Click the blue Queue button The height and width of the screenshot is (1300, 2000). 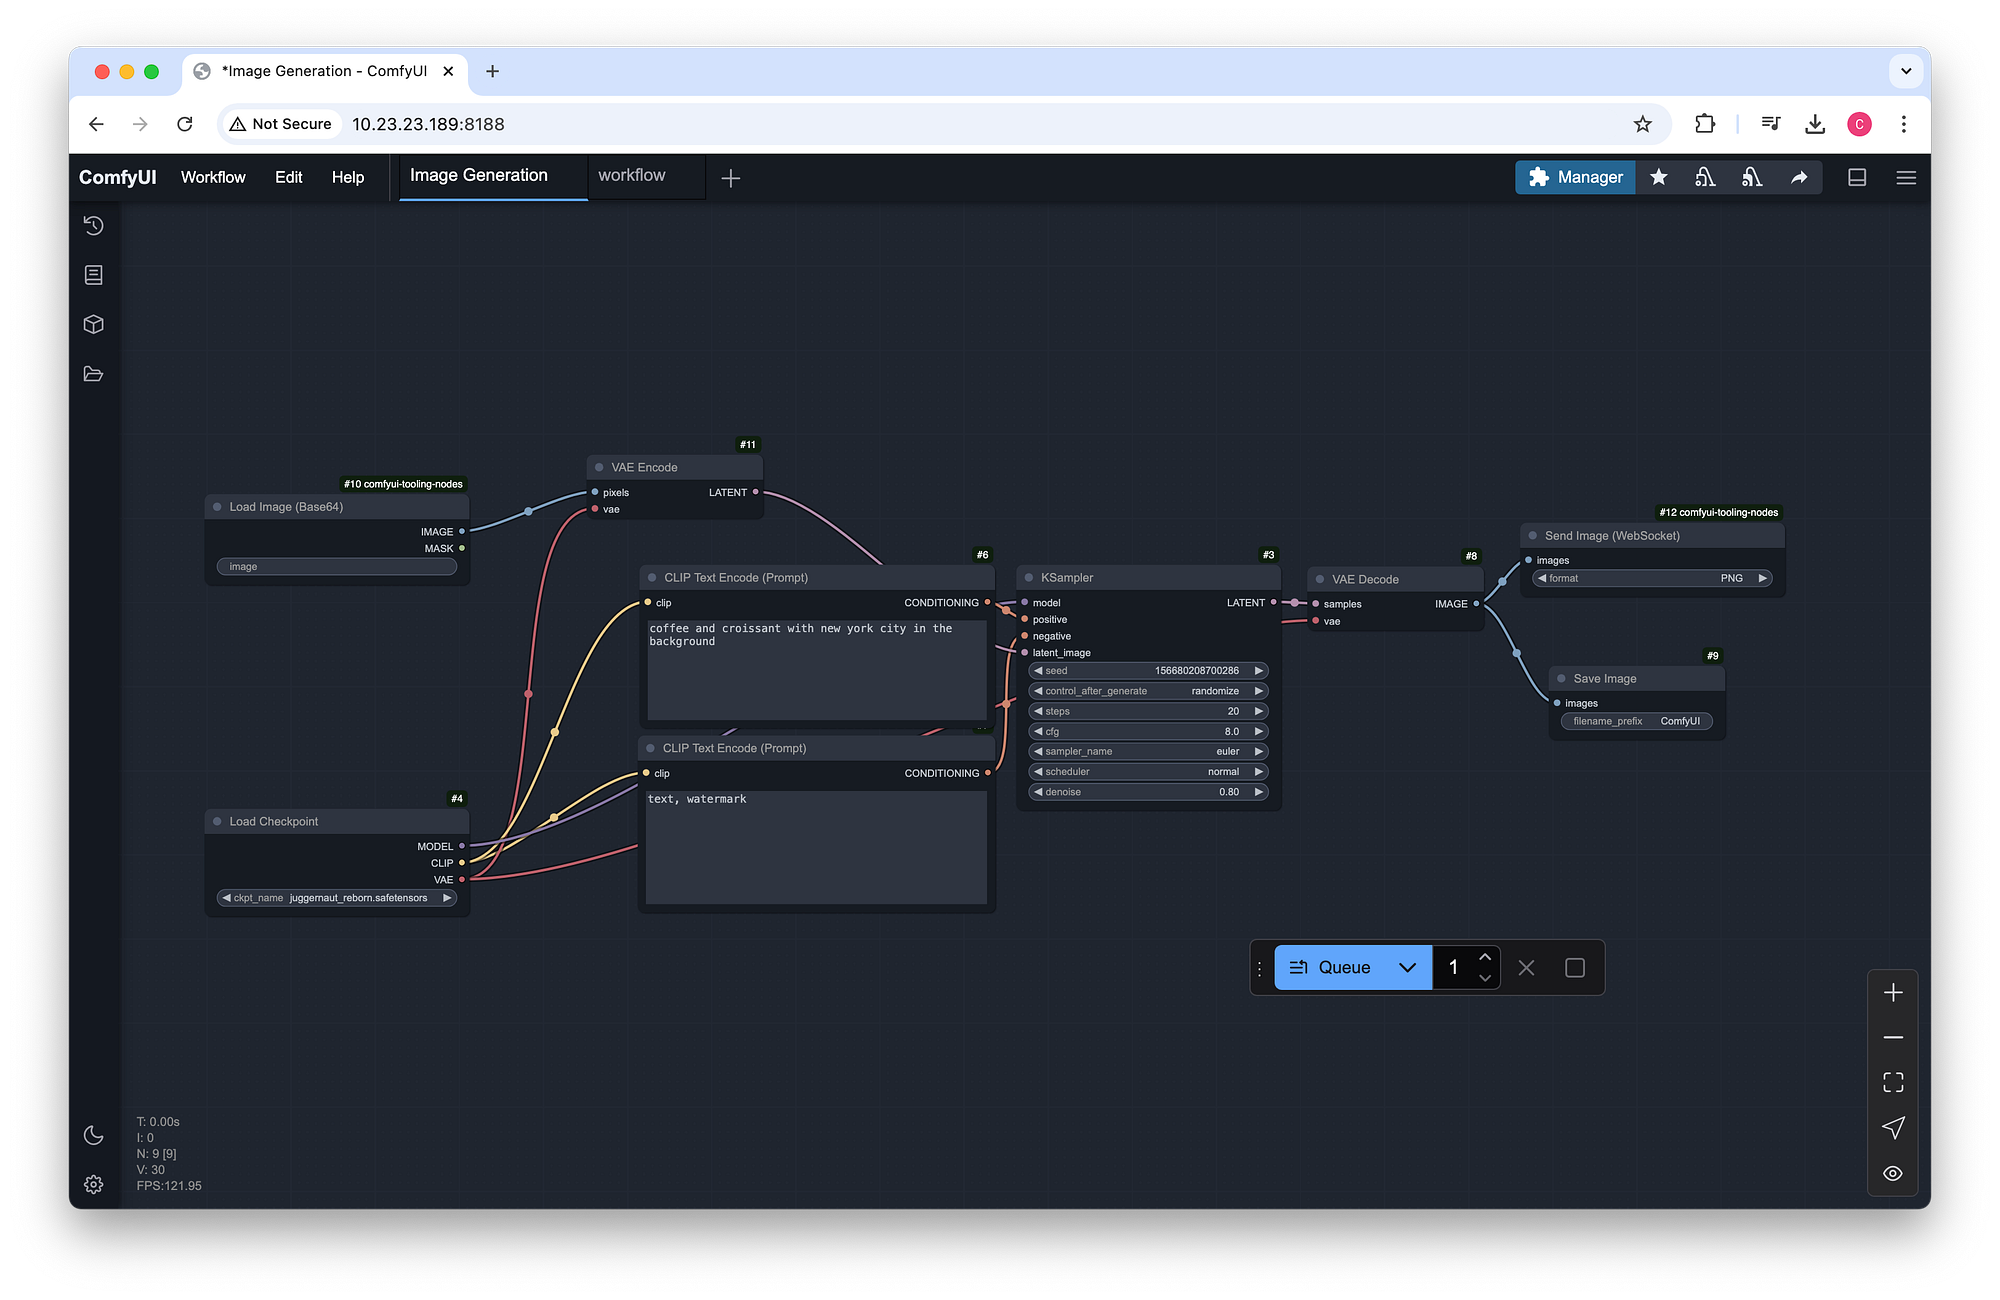point(1330,967)
